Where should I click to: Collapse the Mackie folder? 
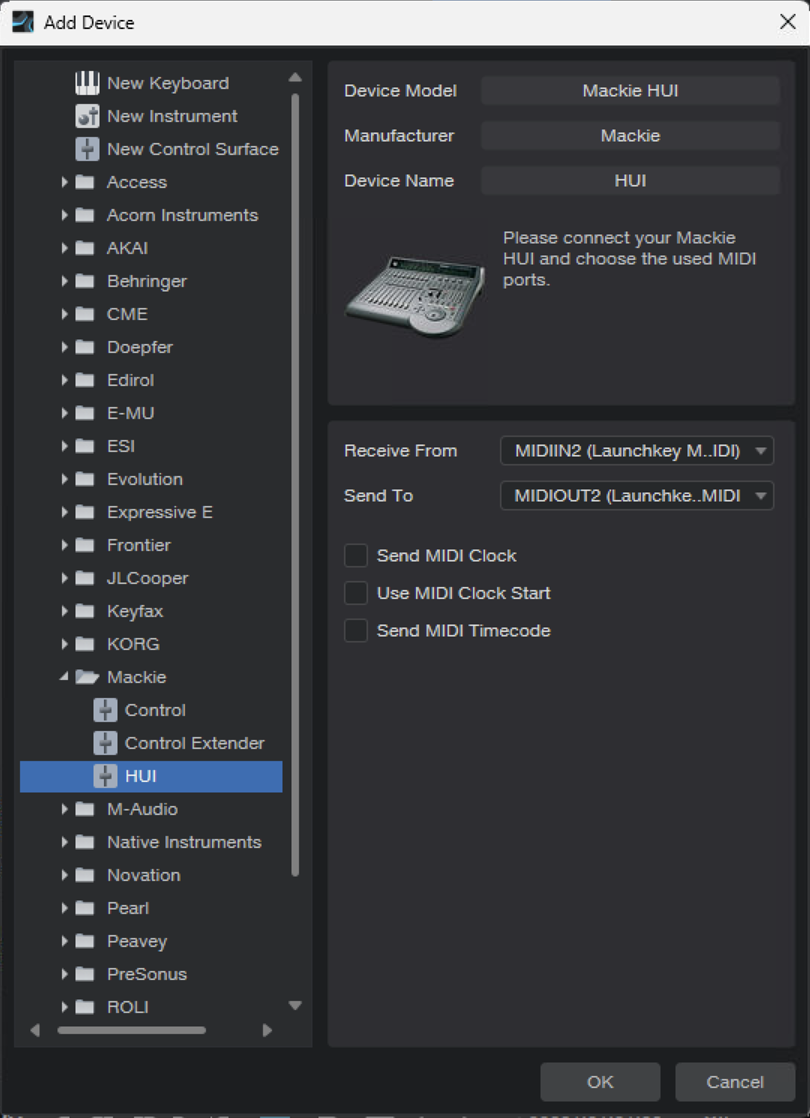pos(64,677)
